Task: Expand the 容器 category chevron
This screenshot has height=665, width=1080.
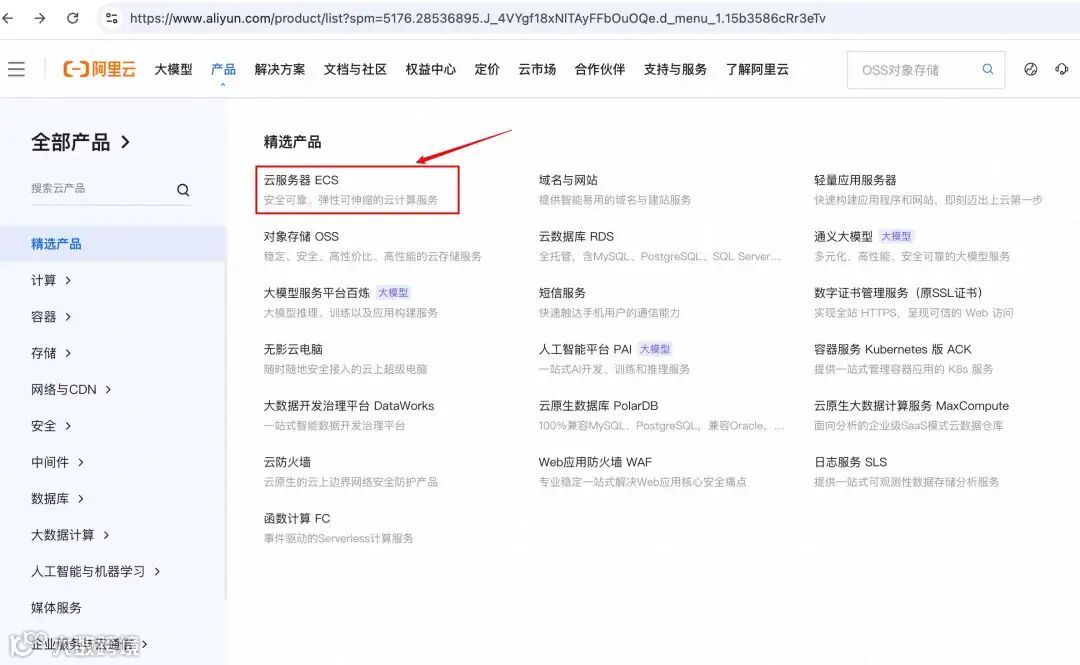Action: (68, 316)
